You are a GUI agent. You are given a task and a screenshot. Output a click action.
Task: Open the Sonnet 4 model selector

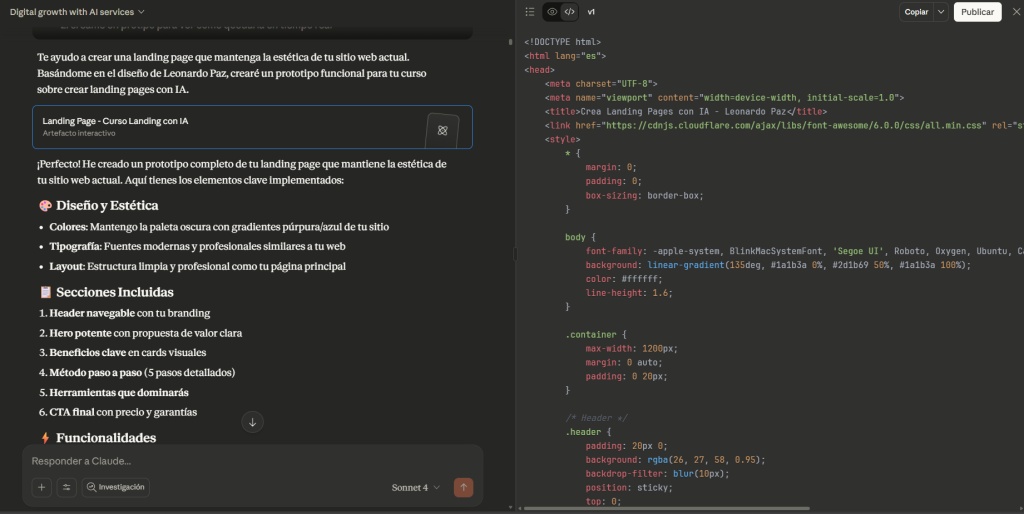point(415,487)
